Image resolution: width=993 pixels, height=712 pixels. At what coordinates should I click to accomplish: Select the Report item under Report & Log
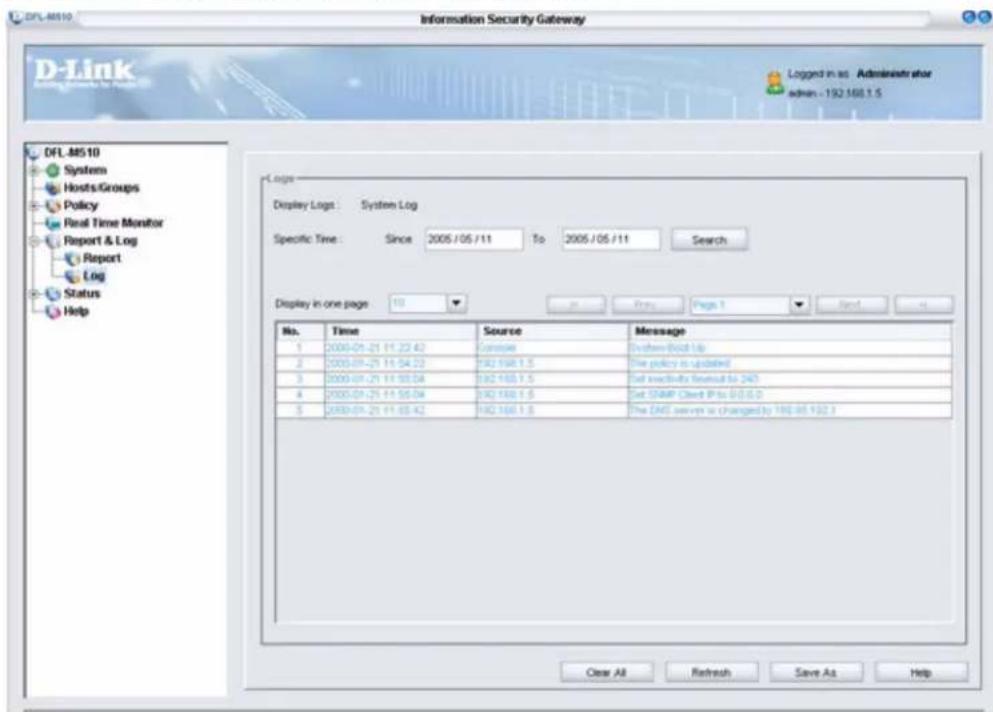tap(102, 258)
